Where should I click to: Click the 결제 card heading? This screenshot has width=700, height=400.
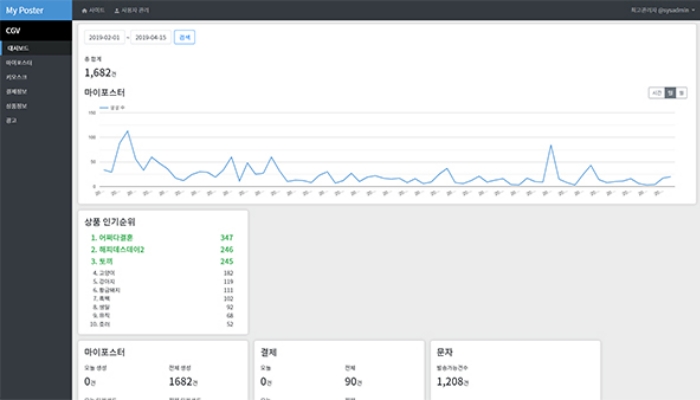[x=269, y=352]
